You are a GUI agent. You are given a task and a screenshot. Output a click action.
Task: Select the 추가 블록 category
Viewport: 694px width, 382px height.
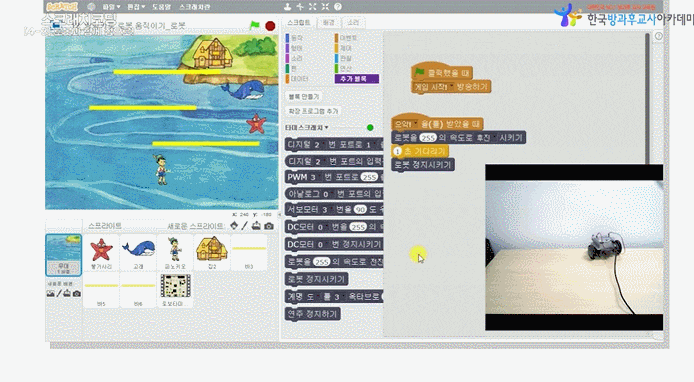[357, 79]
